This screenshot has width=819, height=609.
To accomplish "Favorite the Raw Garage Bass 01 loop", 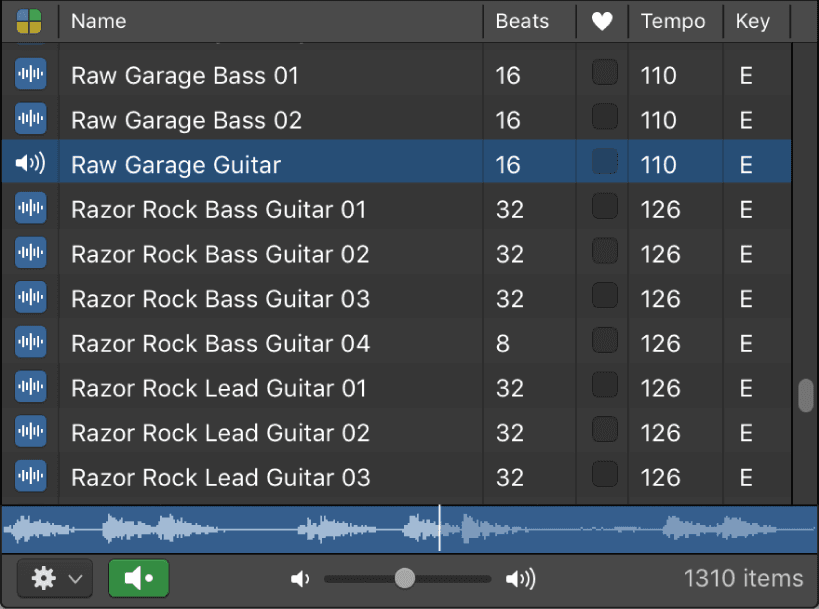I will [x=605, y=72].
